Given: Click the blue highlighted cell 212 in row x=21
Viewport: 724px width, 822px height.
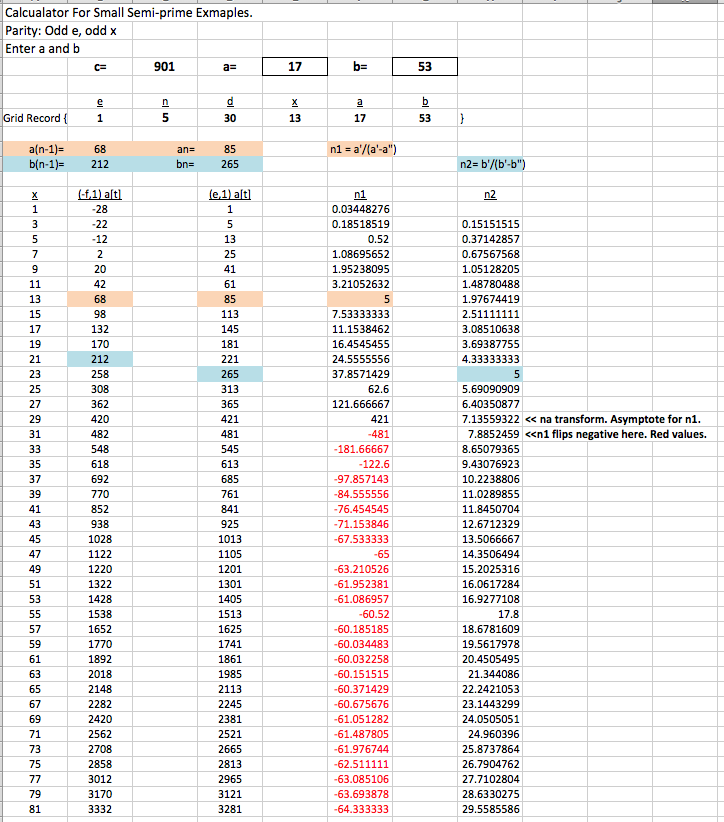Looking at the screenshot, I should tap(100, 359).
